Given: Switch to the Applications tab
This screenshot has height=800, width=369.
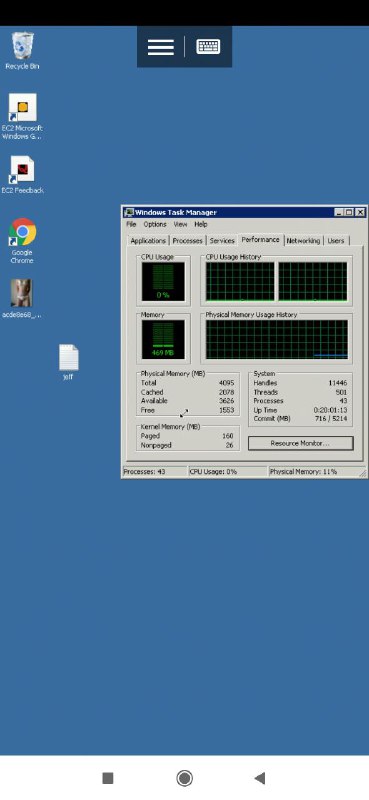Looking at the screenshot, I should point(148,241).
